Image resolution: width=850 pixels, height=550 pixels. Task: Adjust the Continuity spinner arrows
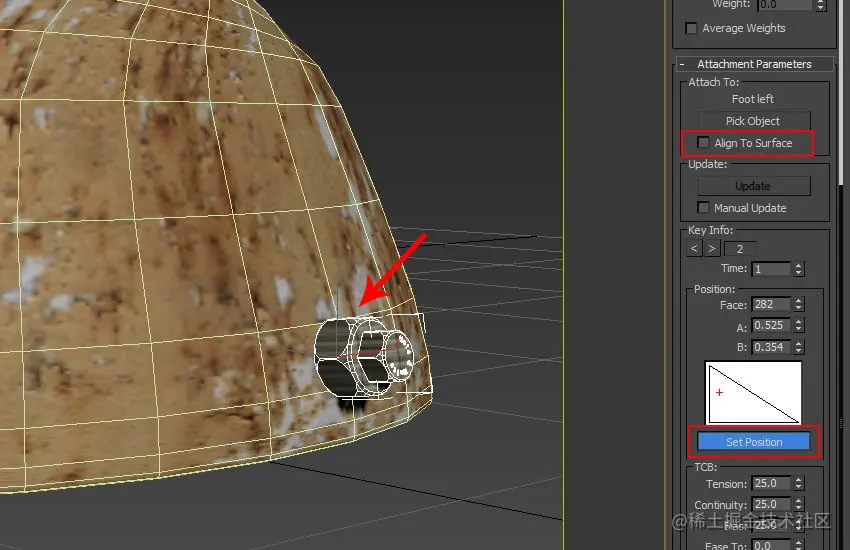[x=799, y=504]
